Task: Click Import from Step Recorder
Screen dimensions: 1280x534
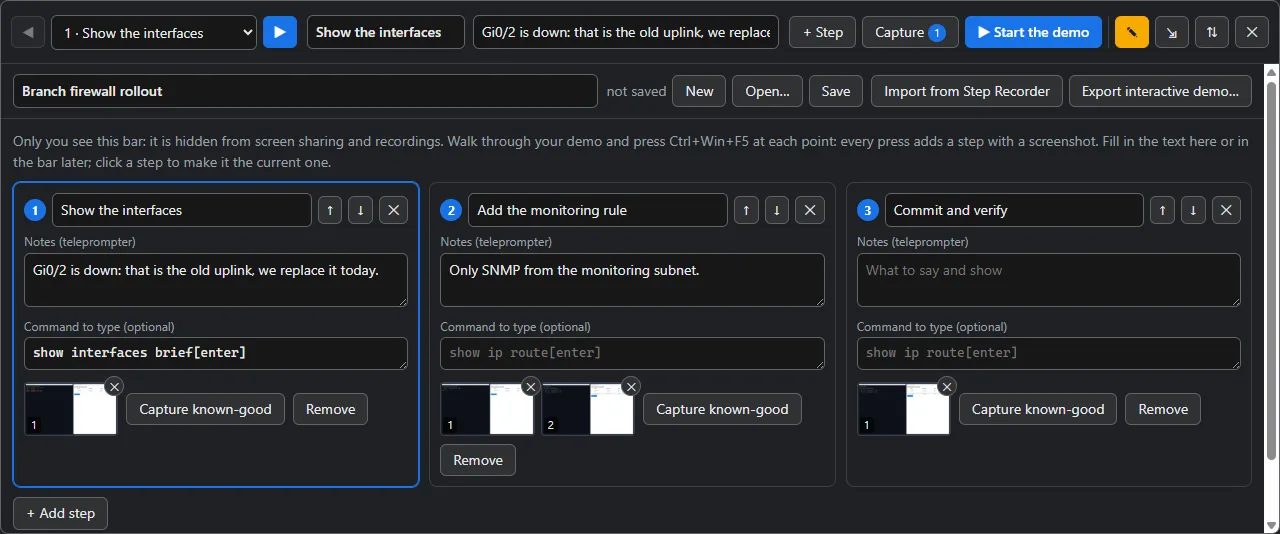Action: tap(967, 91)
